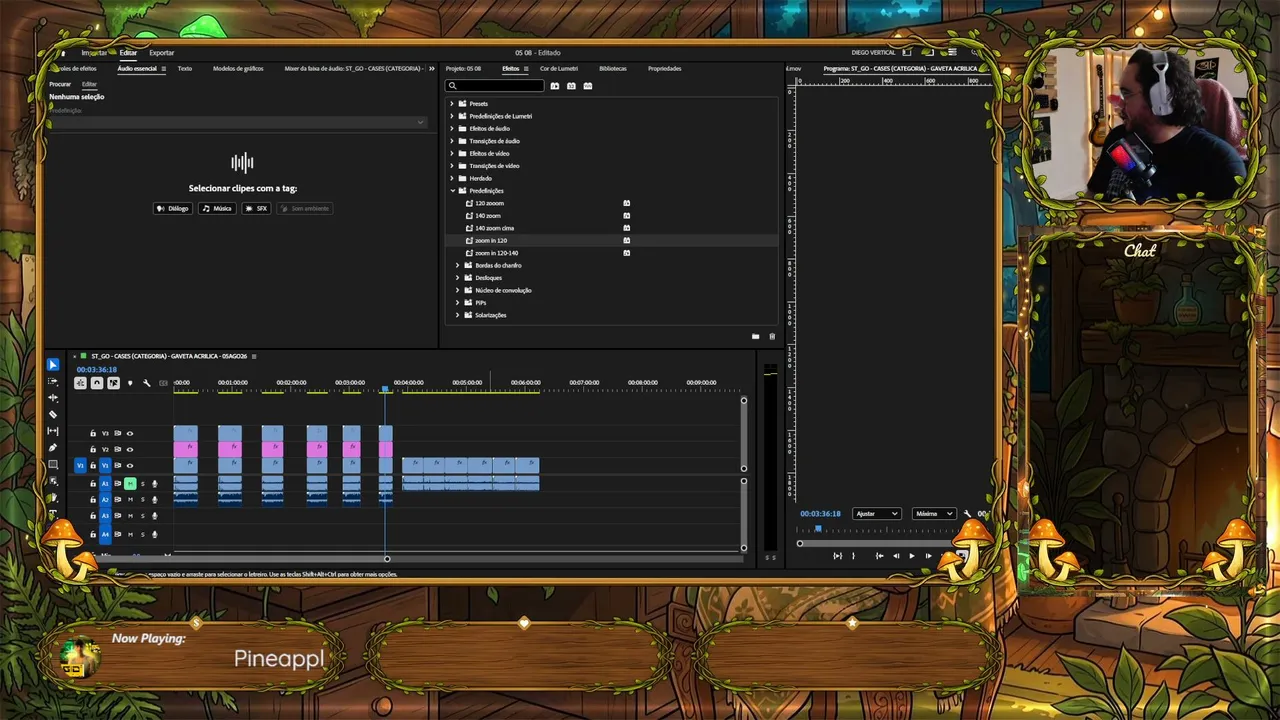Select the Razor tool

(53, 414)
